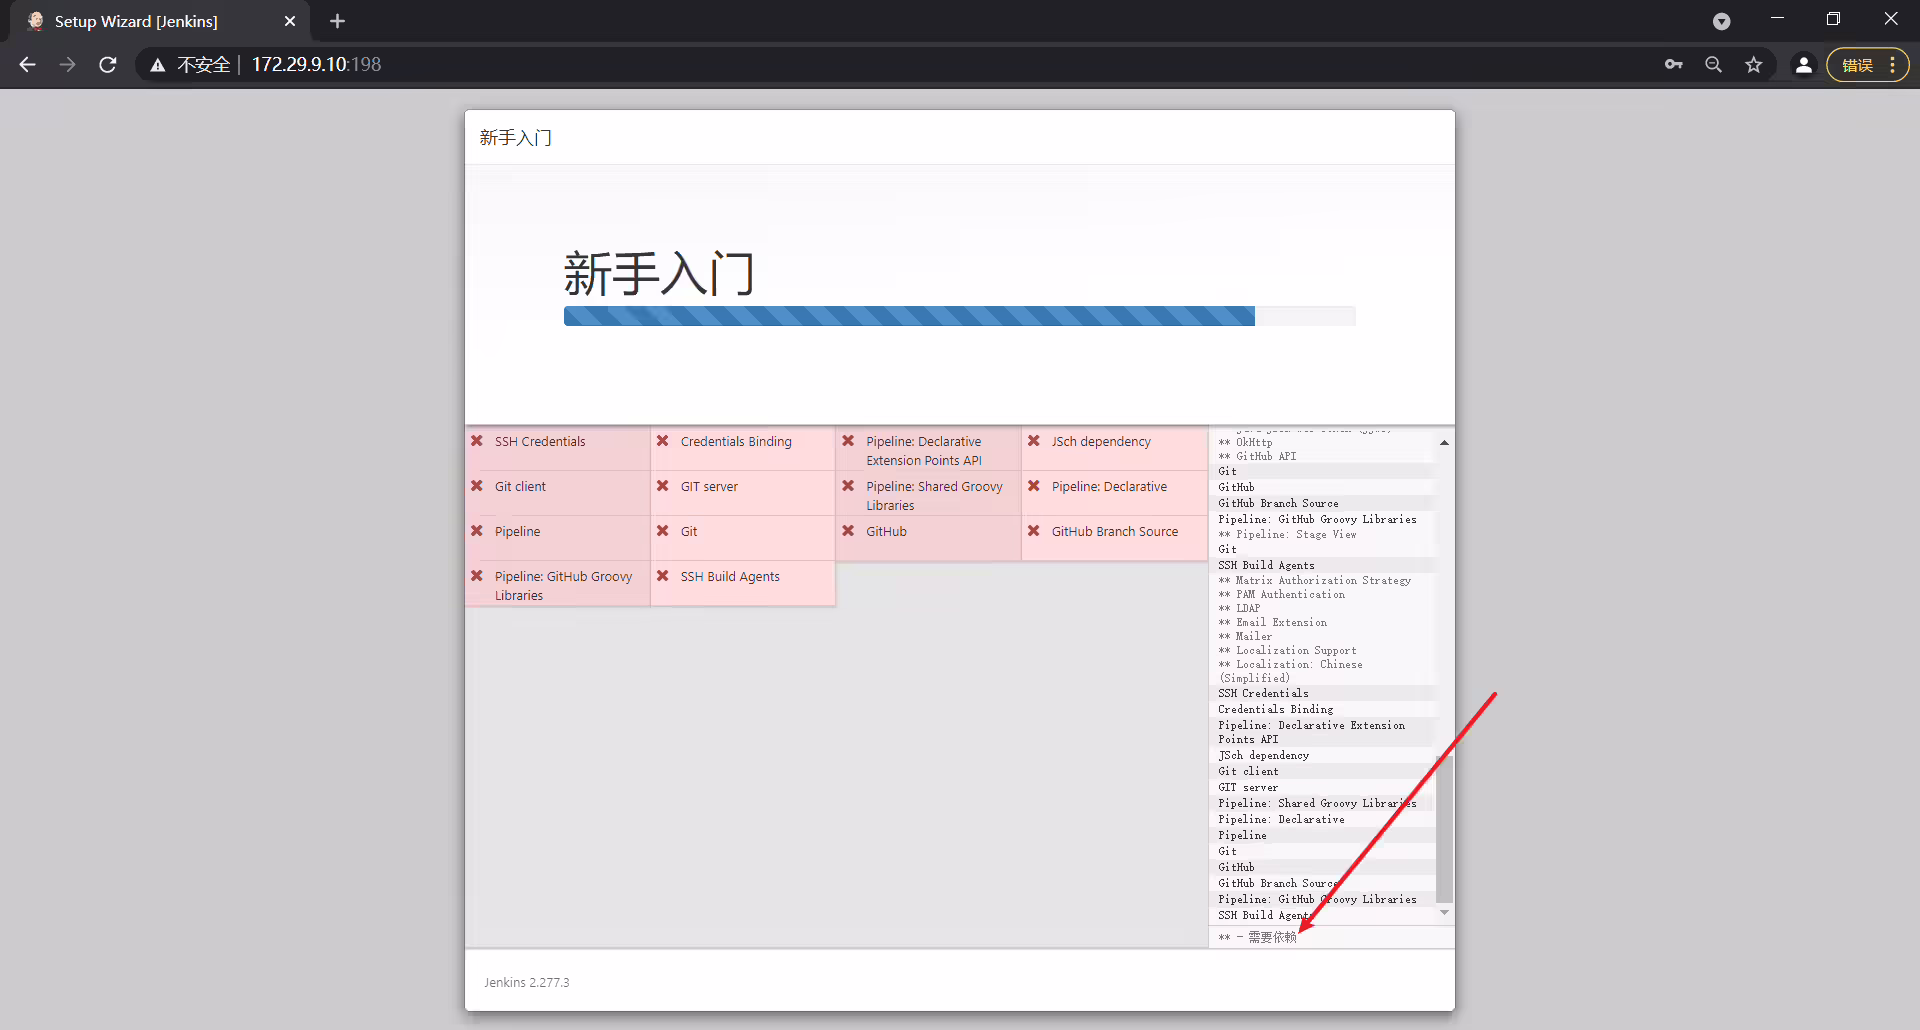Viewport: 1920px width, 1030px height.
Task: Click the install log scrollbar down arrow
Action: [1444, 913]
